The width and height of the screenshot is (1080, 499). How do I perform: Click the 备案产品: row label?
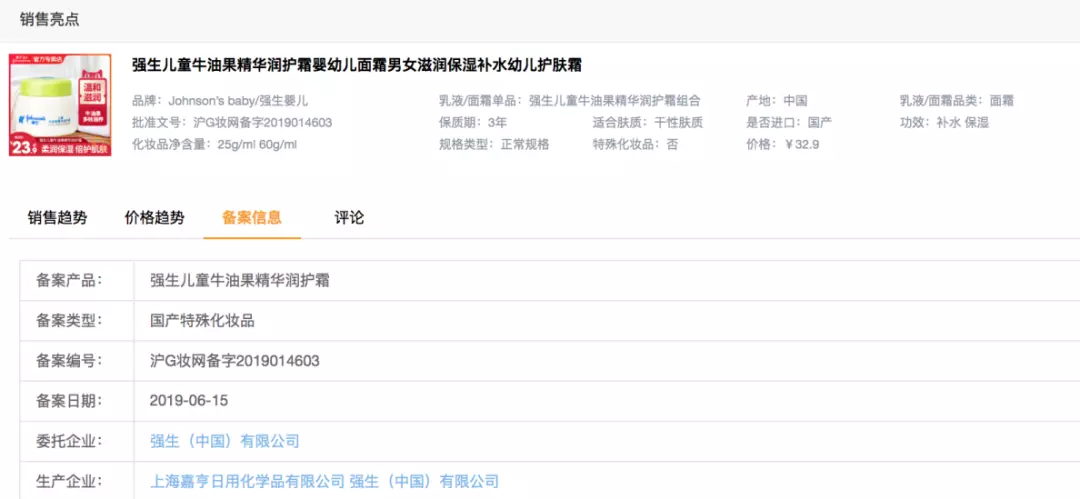[68, 281]
